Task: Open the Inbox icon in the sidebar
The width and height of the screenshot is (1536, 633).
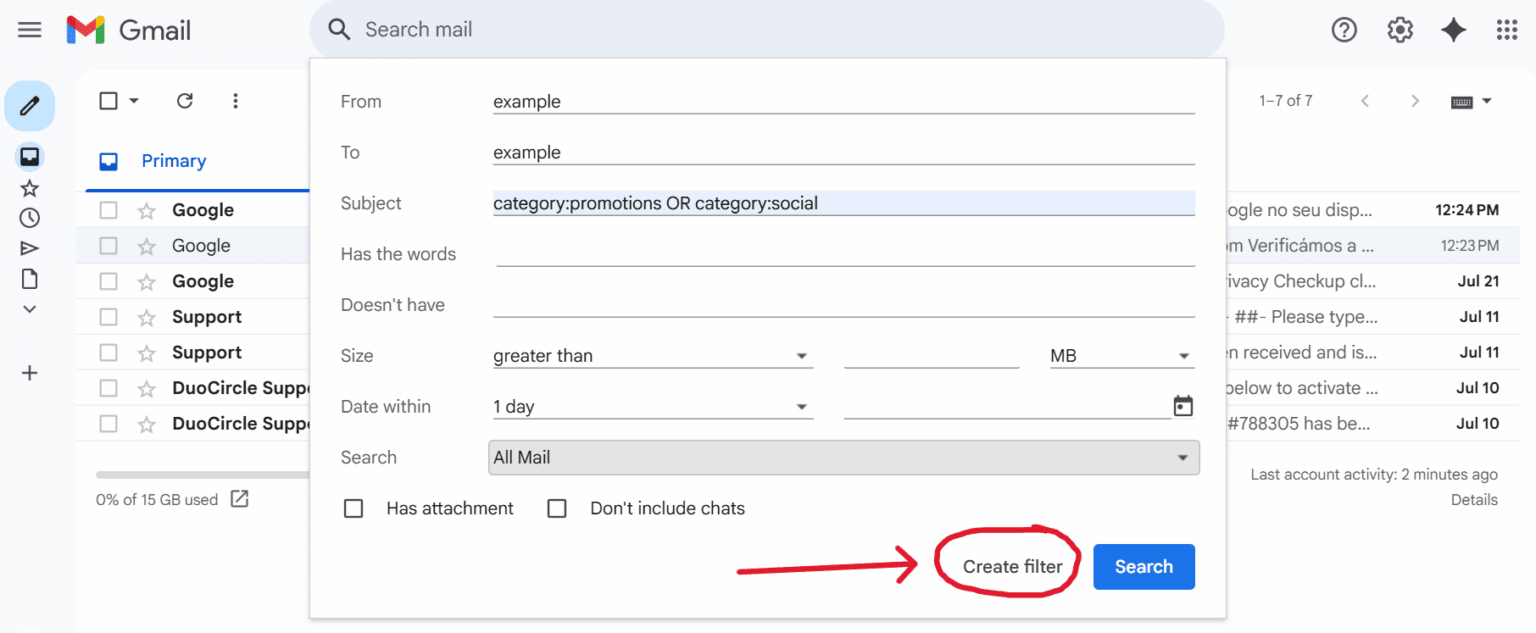Action: pyautogui.click(x=30, y=157)
